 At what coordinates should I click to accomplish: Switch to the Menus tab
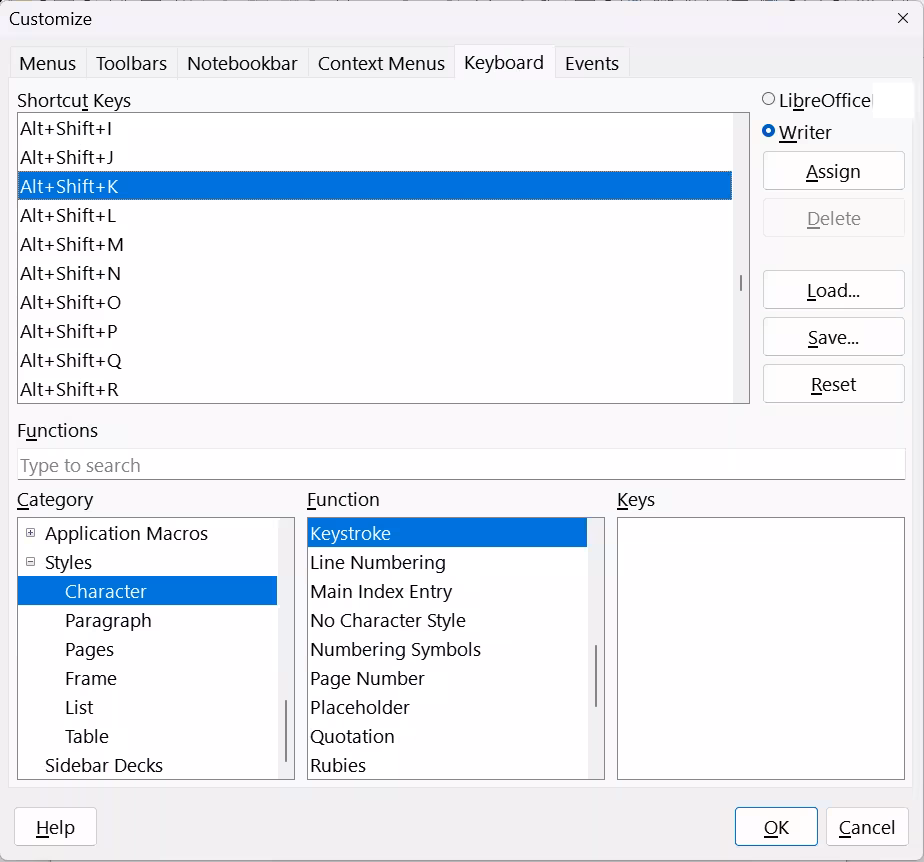coord(47,62)
